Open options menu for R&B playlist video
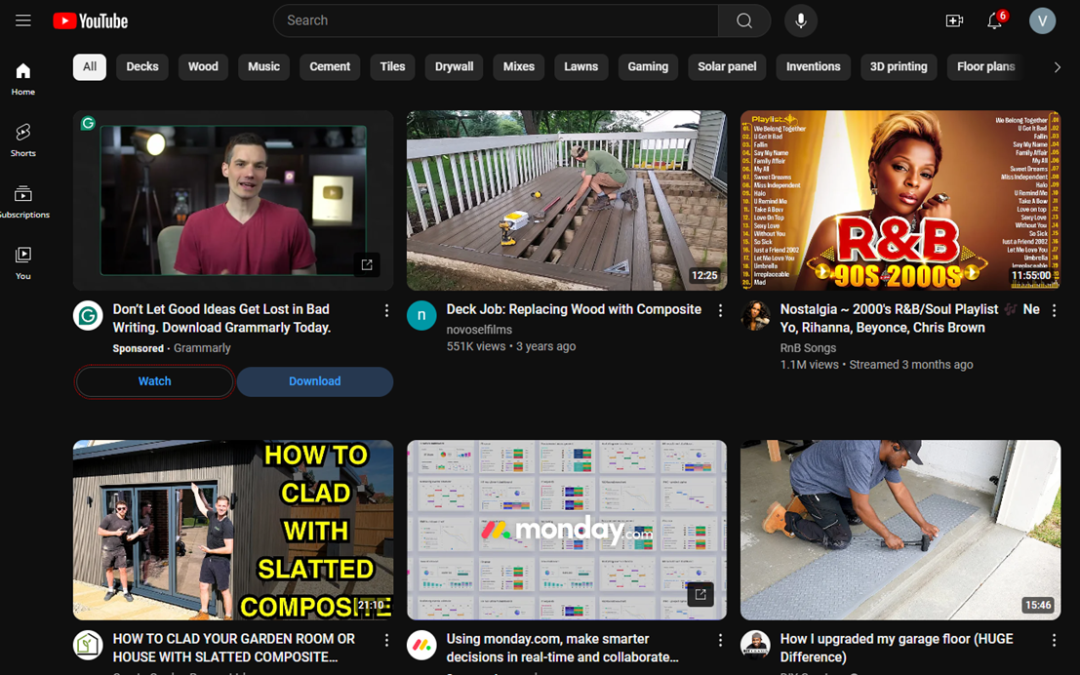 [1054, 311]
